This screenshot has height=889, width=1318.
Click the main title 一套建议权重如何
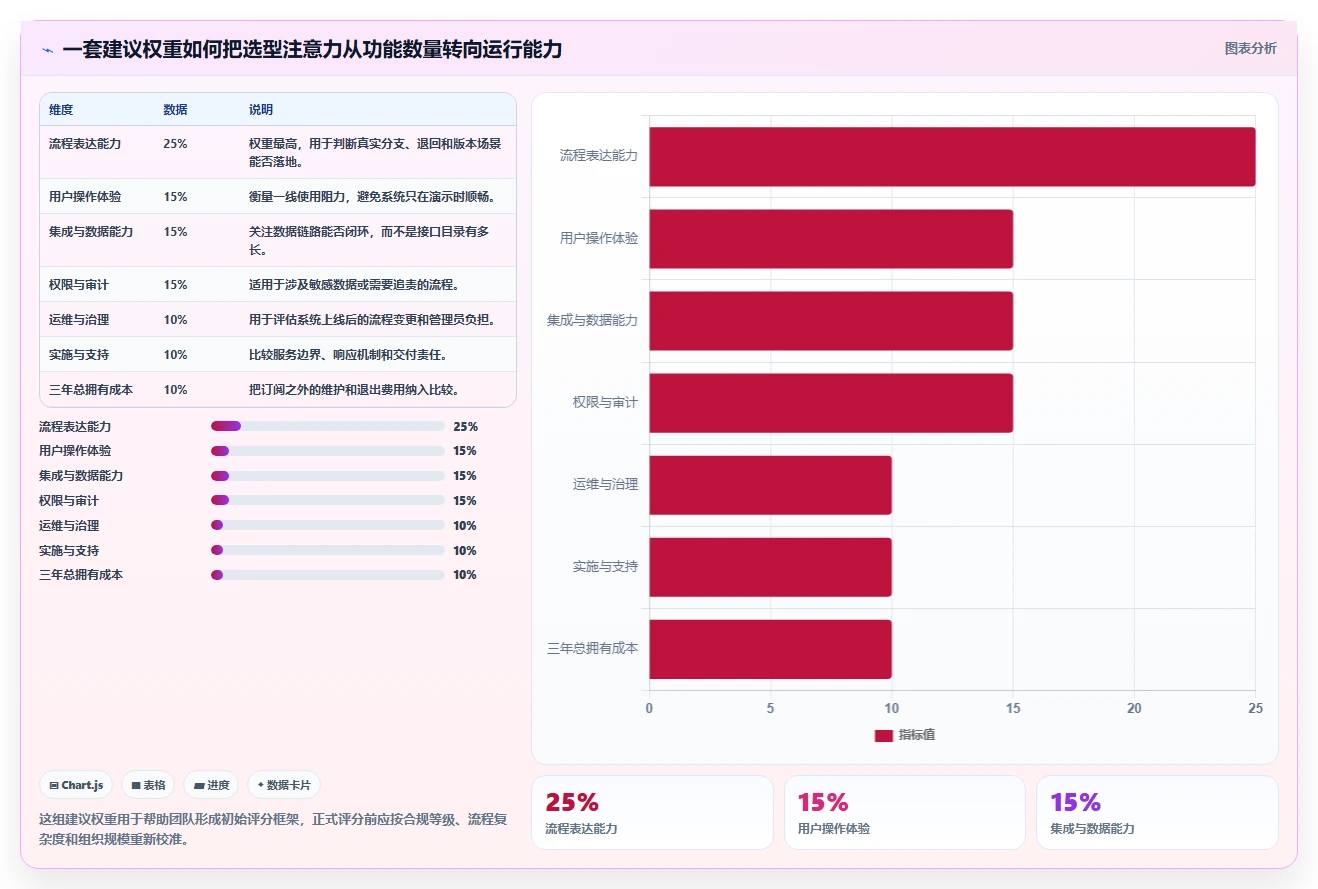point(312,49)
